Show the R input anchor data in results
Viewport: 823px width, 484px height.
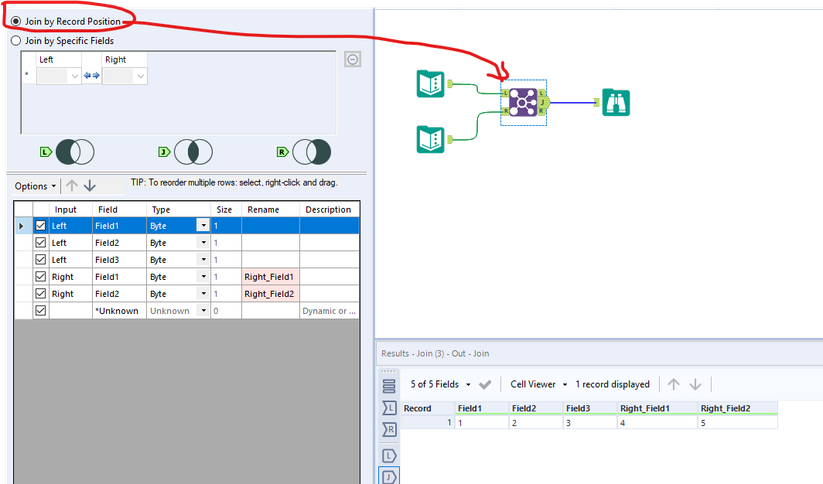click(389, 430)
